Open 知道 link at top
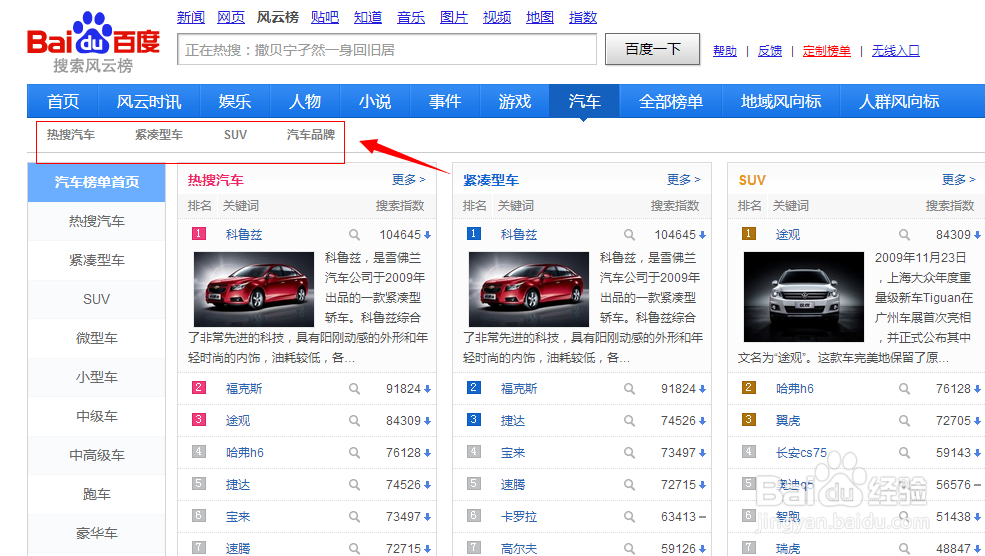 [x=367, y=17]
